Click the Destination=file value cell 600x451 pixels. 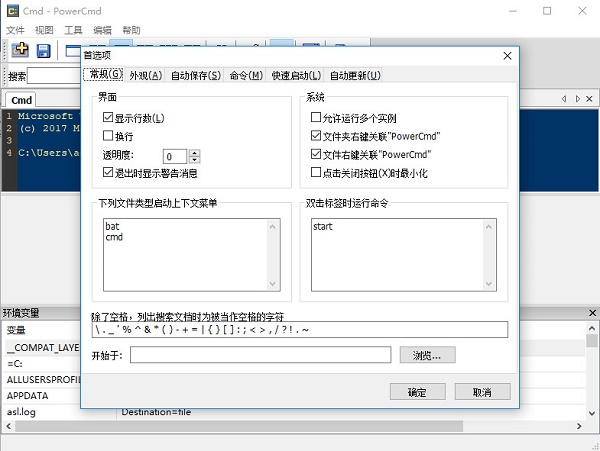point(156,412)
